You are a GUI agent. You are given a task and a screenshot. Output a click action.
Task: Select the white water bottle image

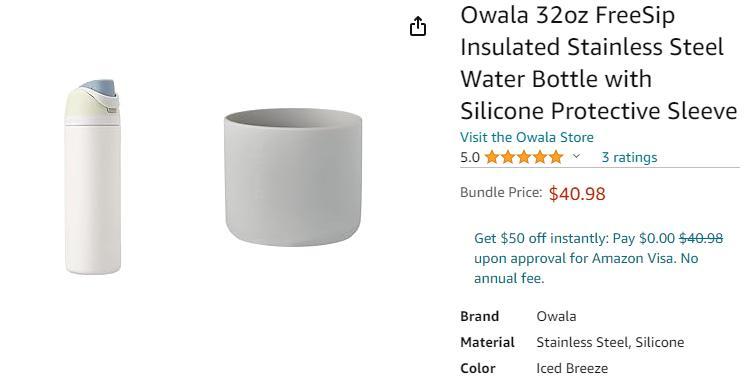92,177
